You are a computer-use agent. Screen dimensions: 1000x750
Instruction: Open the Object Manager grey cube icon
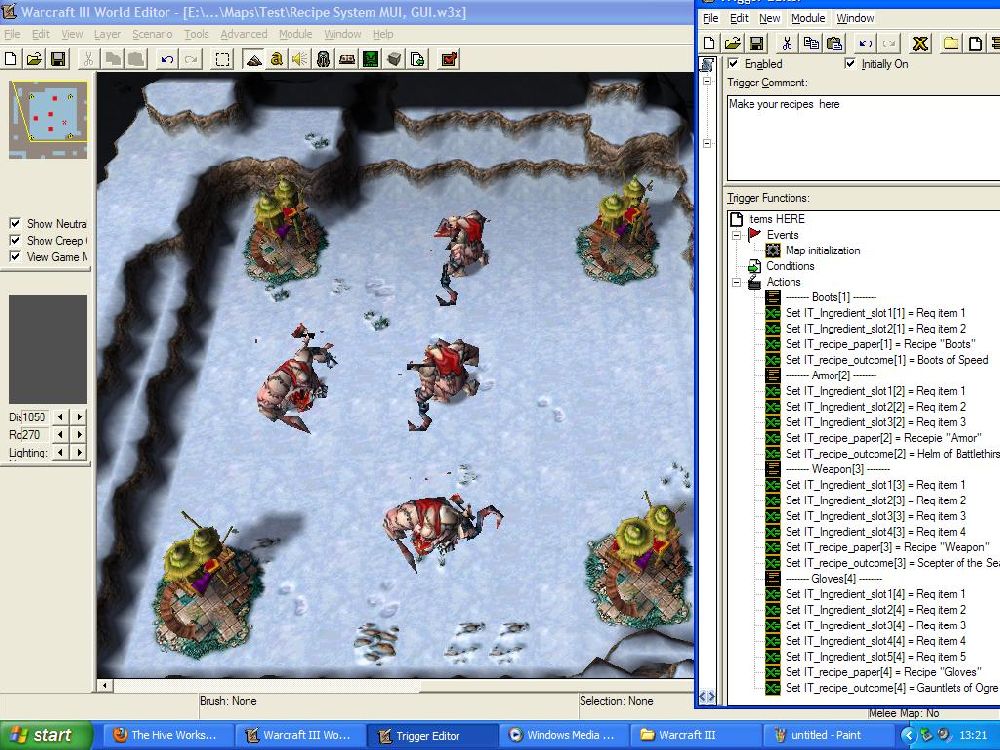[394, 59]
